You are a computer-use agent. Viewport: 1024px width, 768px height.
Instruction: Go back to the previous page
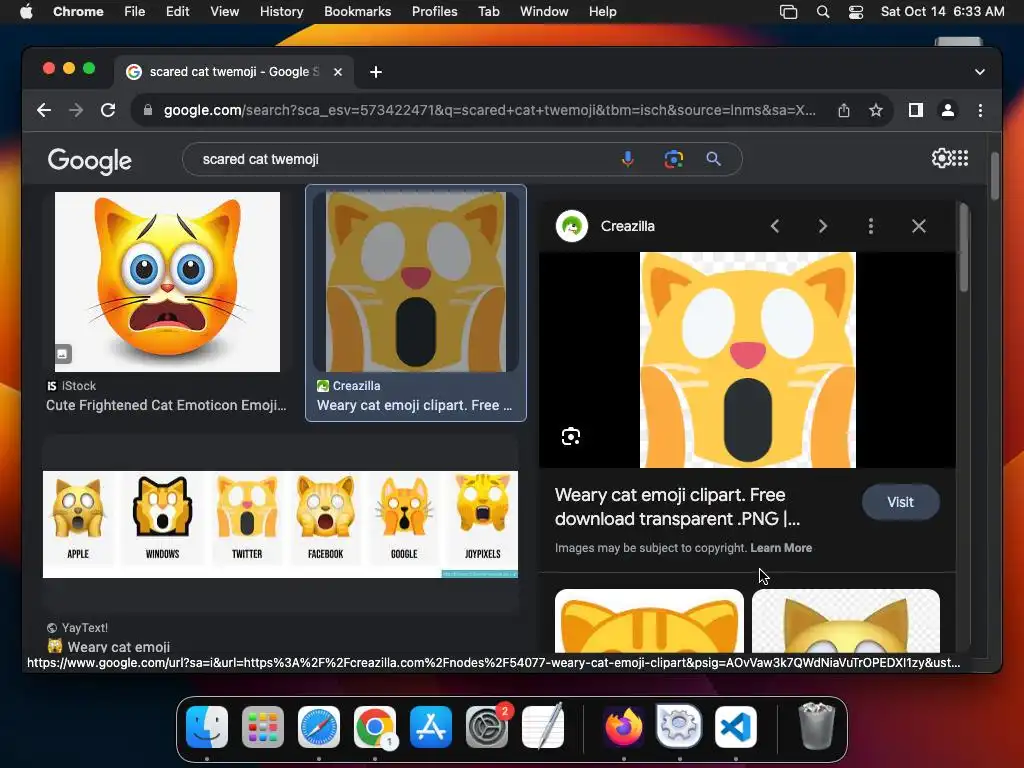pyautogui.click(x=44, y=110)
